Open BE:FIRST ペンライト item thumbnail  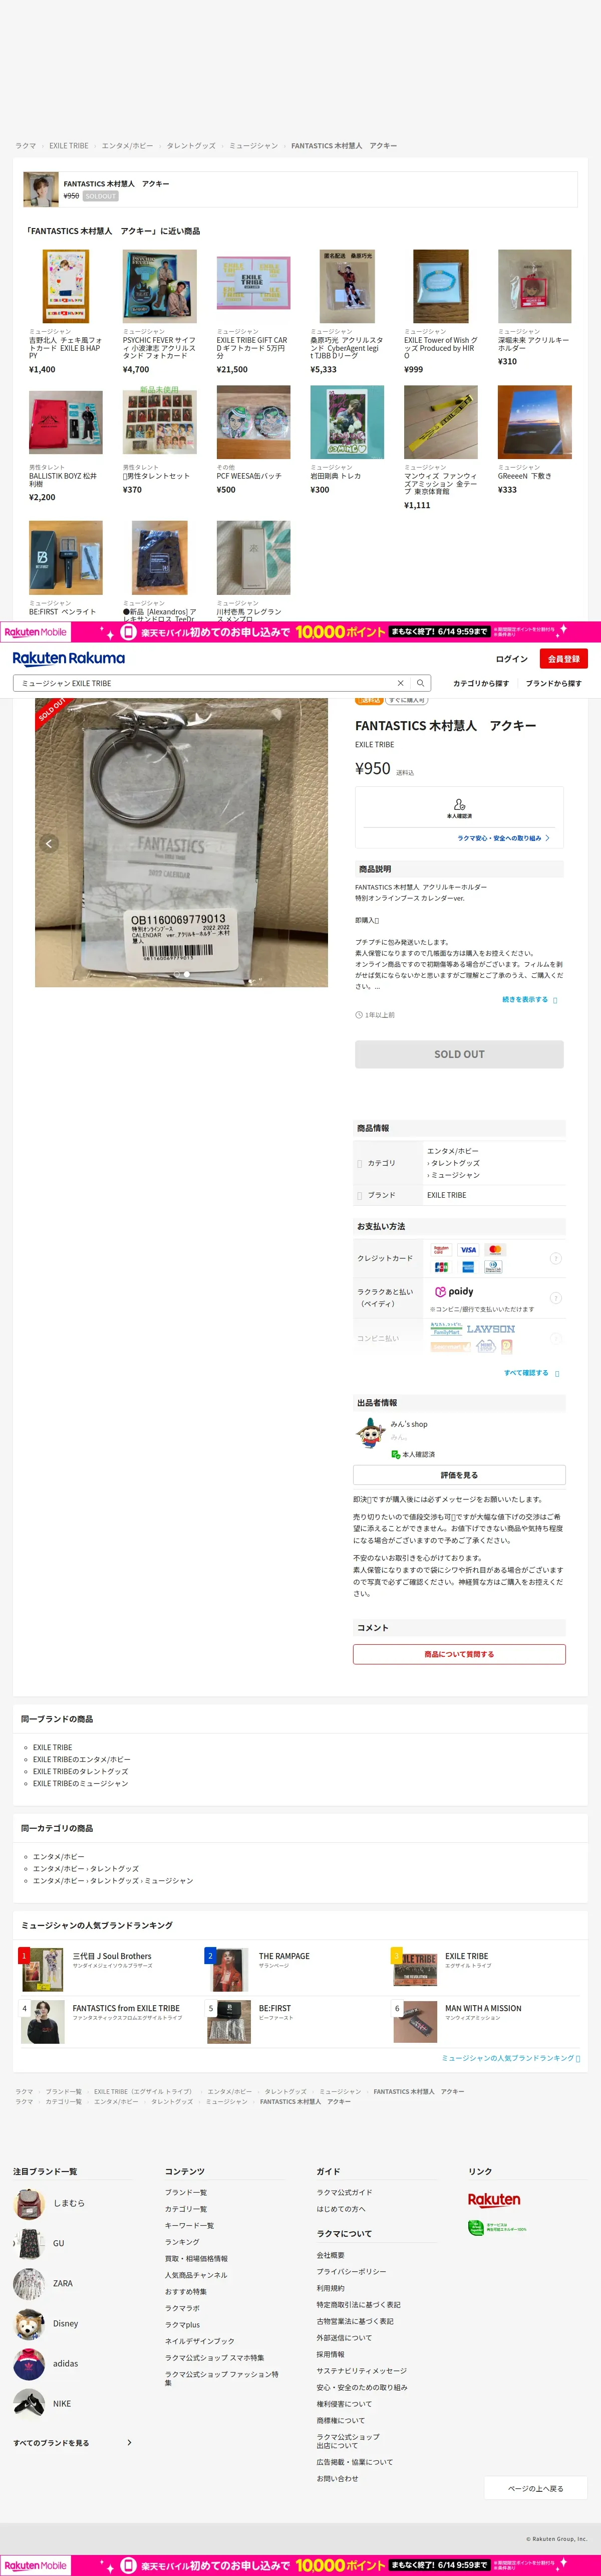pyautogui.click(x=66, y=558)
